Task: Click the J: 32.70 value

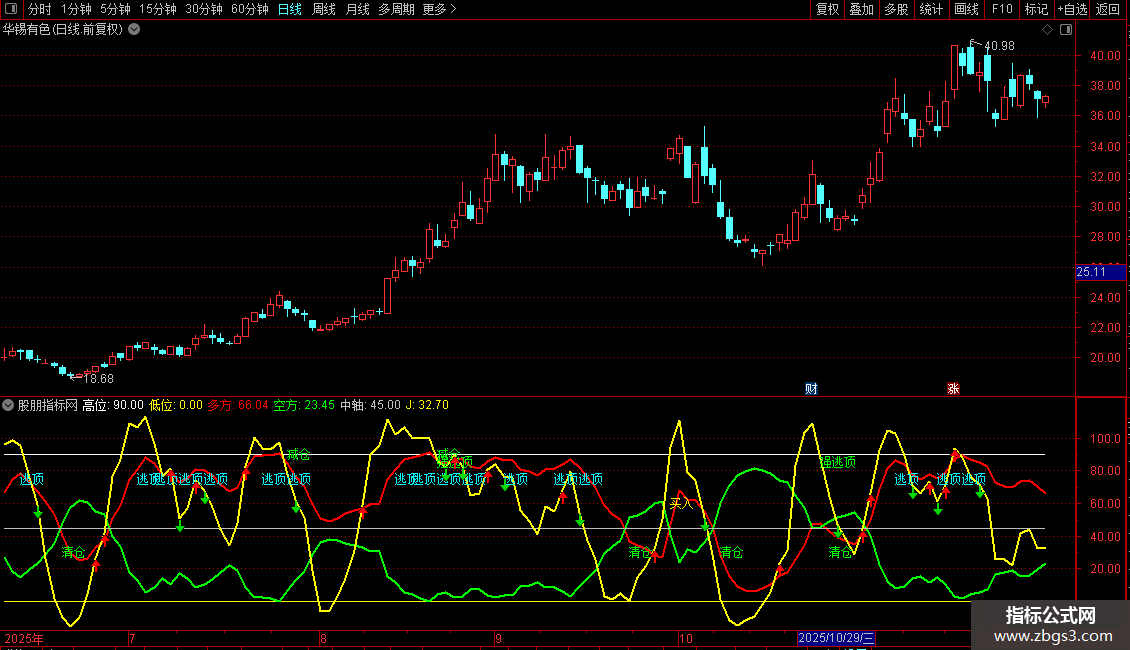Action: [x=427, y=405]
